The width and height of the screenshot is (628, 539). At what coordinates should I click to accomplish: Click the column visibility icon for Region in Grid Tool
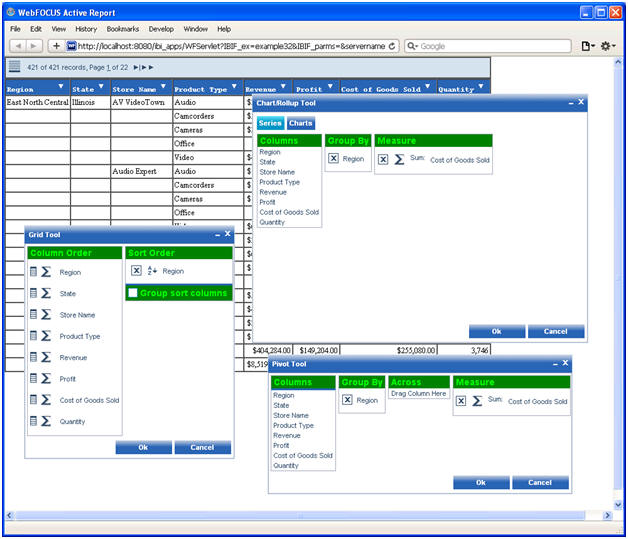34,272
